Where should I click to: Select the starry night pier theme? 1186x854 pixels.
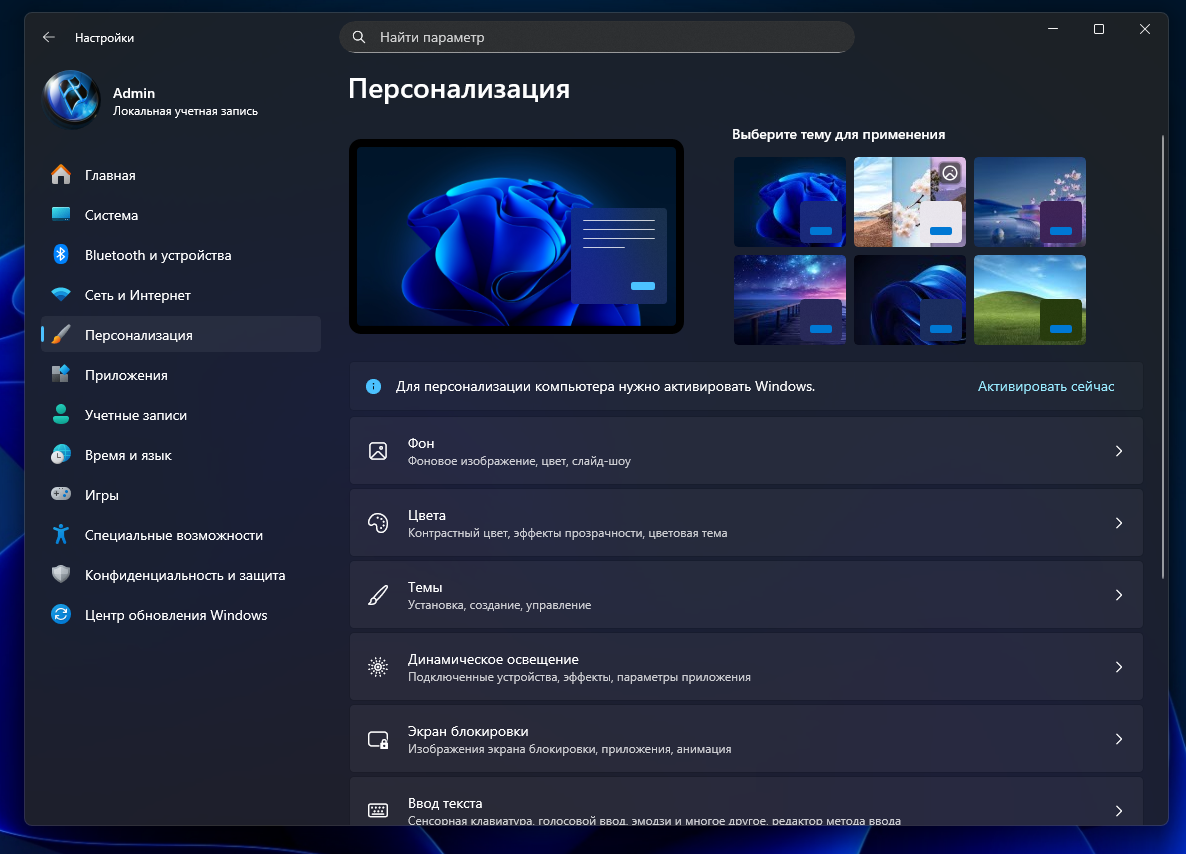(790, 300)
